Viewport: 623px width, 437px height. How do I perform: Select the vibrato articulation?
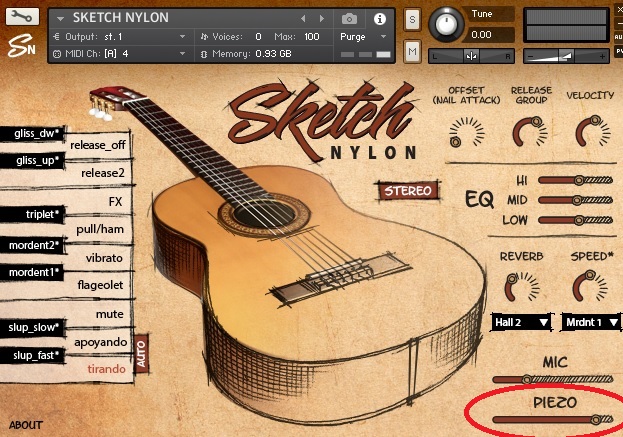tap(104, 258)
